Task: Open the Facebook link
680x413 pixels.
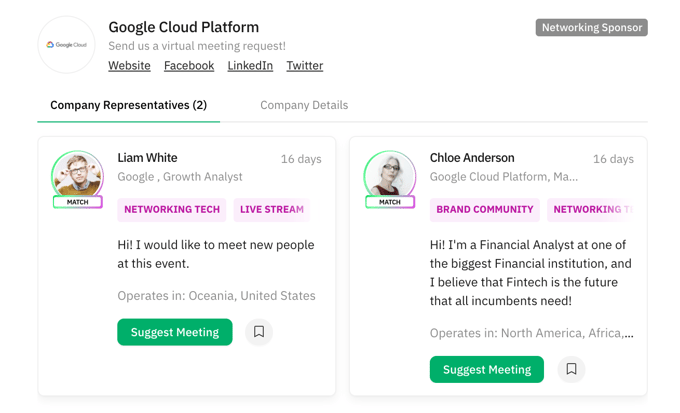Action: [189, 66]
